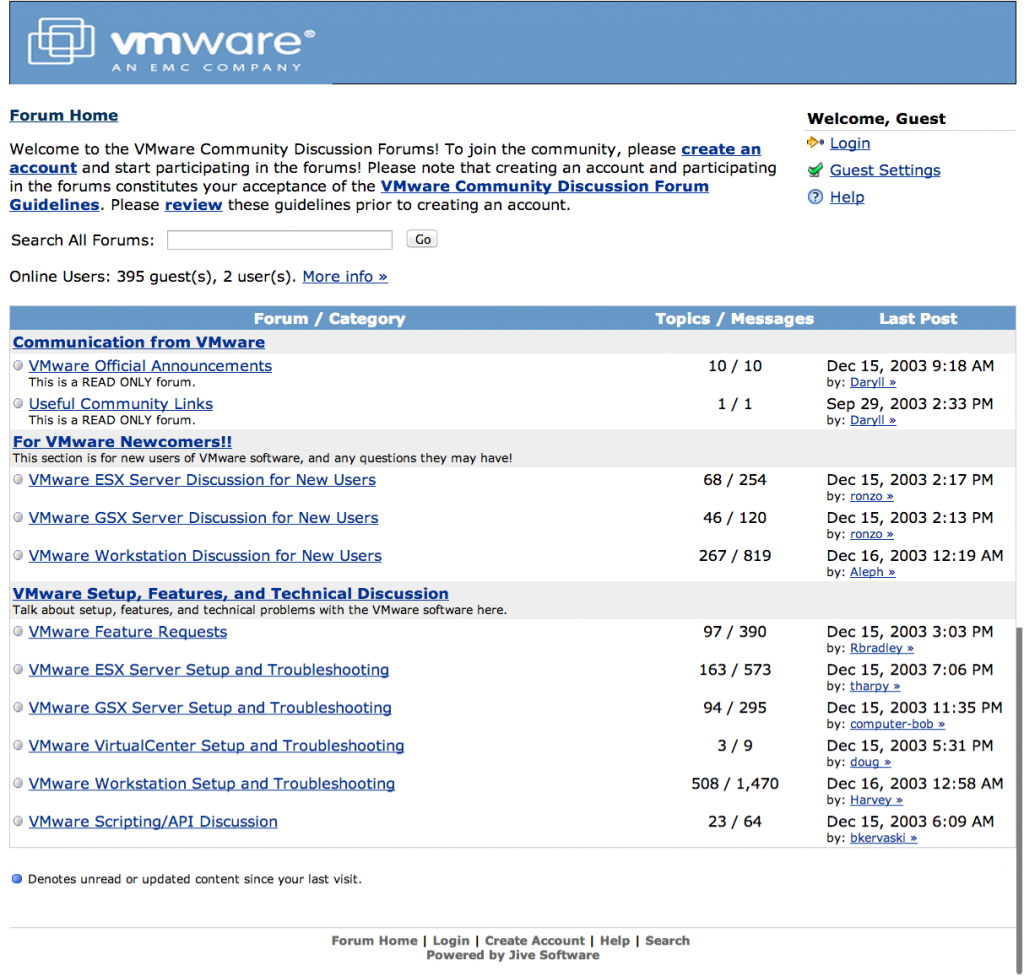Click Login in footer navigation
The width and height of the screenshot is (1024, 976).
point(451,941)
